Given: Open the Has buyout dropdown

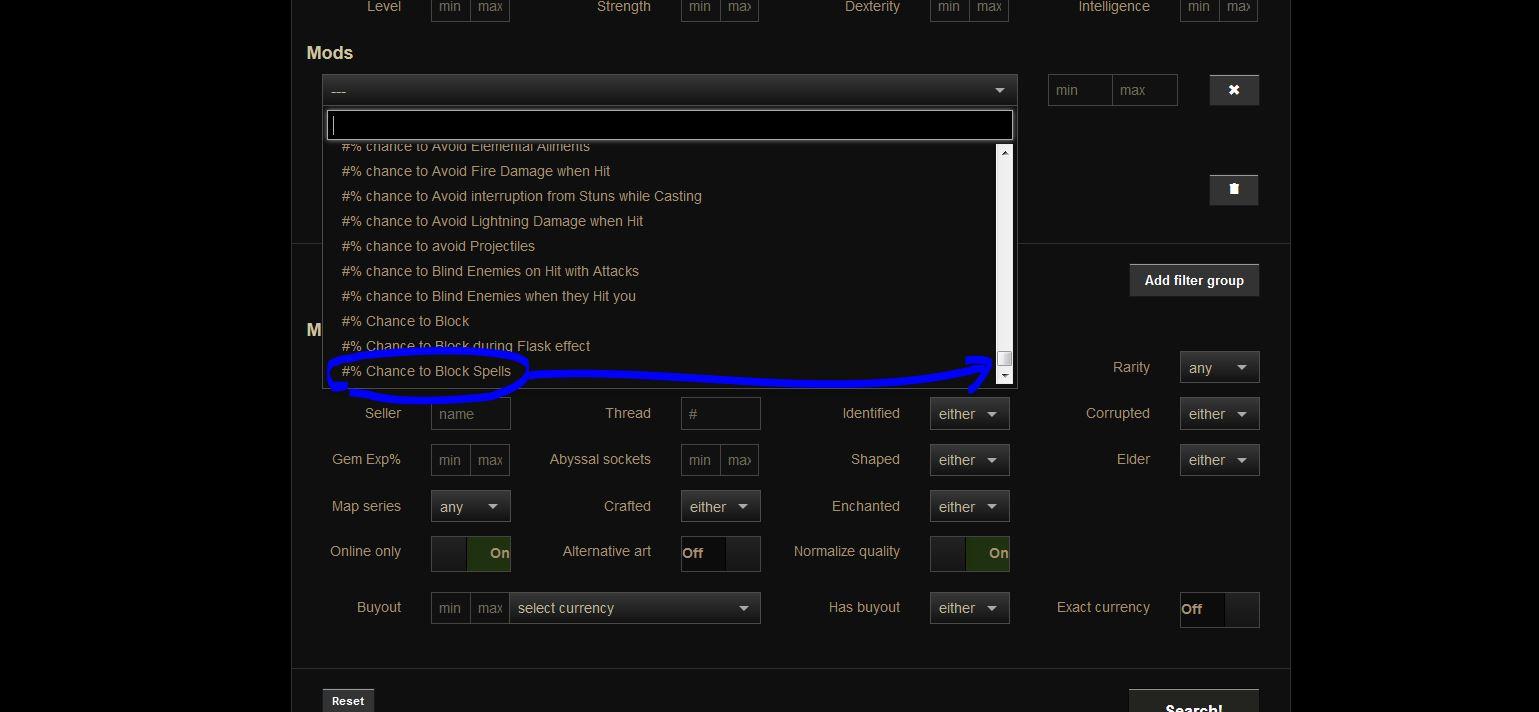Looking at the screenshot, I should pyautogui.click(x=968, y=607).
